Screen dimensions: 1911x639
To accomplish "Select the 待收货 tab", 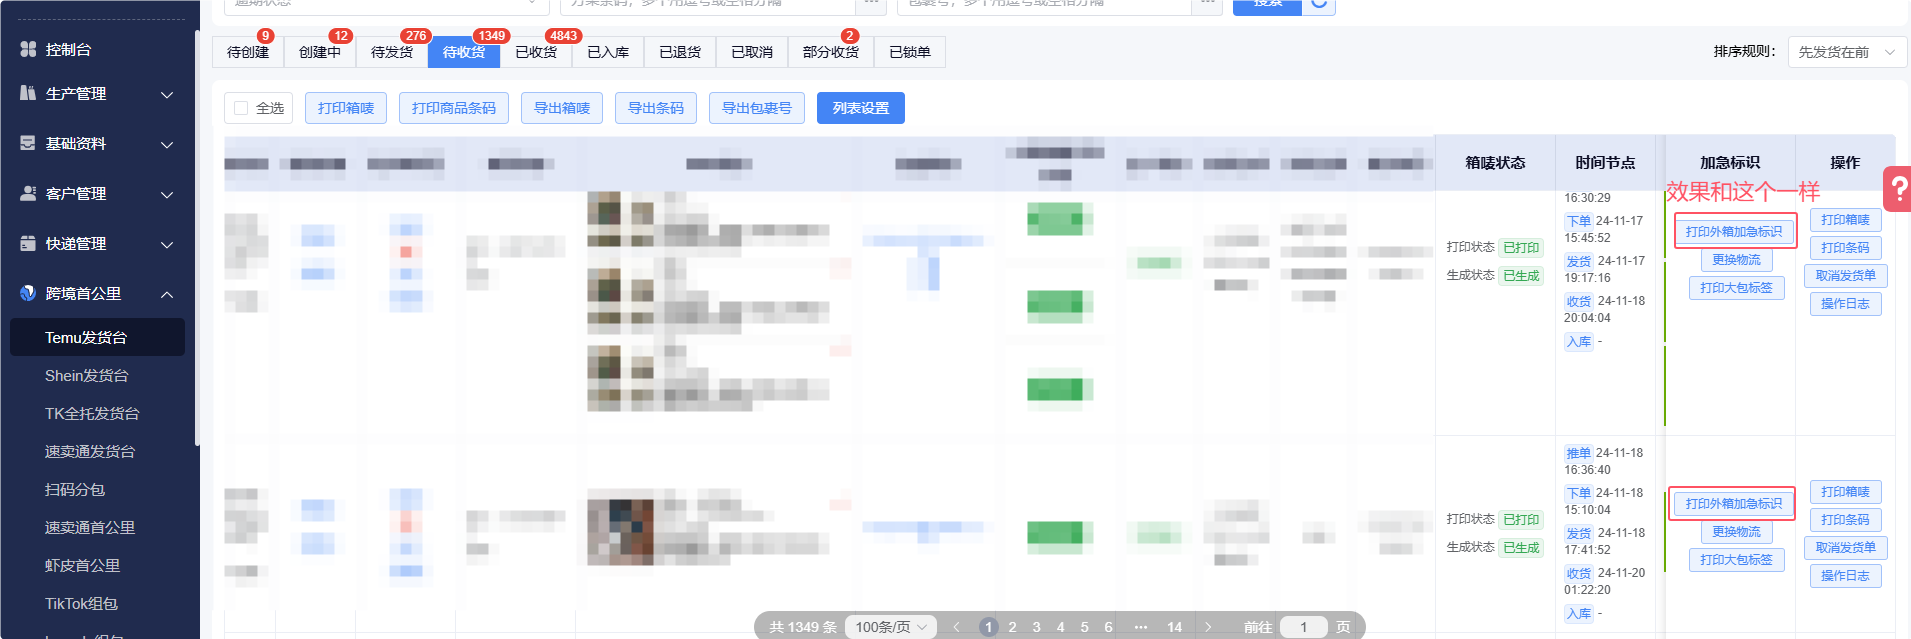I will pyautogui.click(x=464, y=52).
